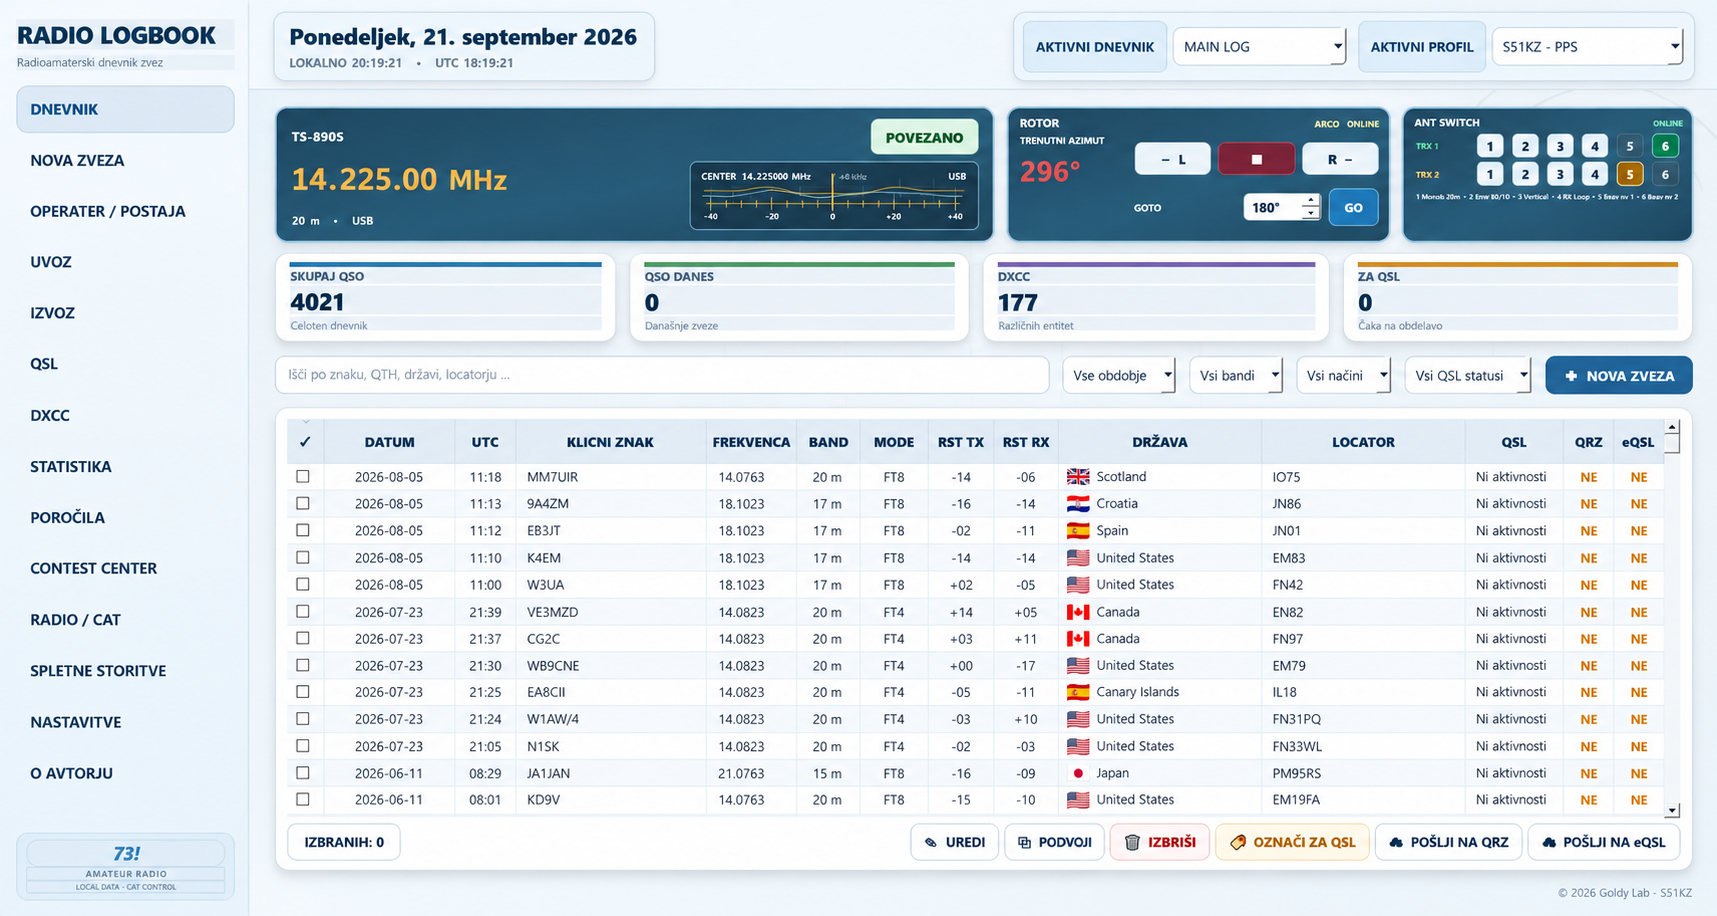Rotate rotor right with R button

1340,159
